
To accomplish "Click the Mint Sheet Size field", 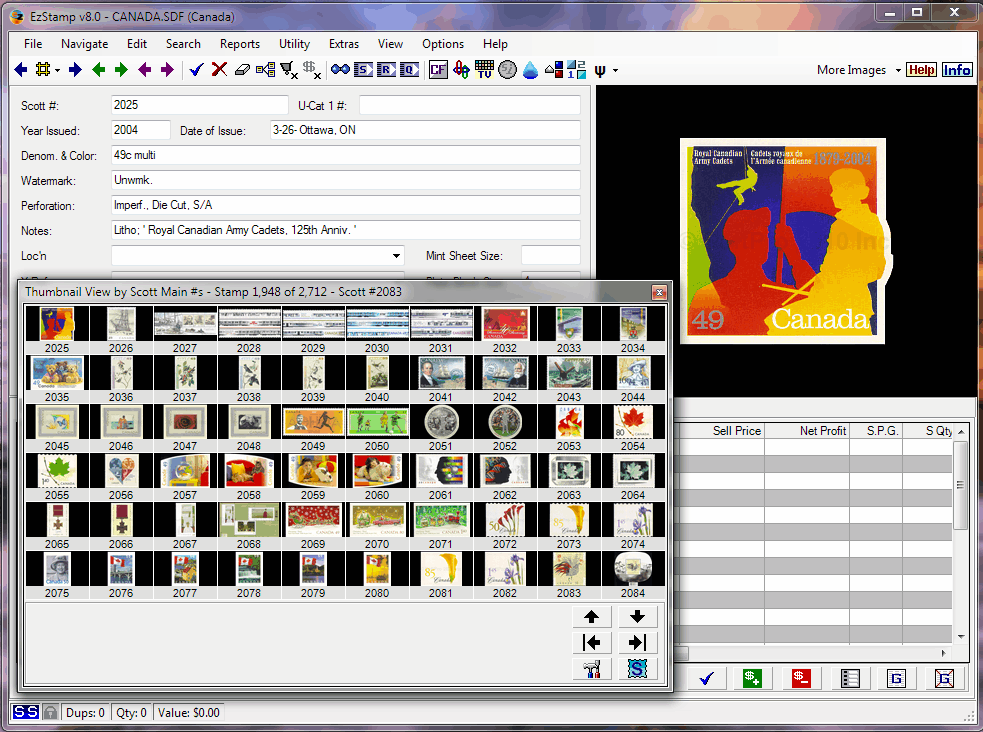I will tap(550, 256).
